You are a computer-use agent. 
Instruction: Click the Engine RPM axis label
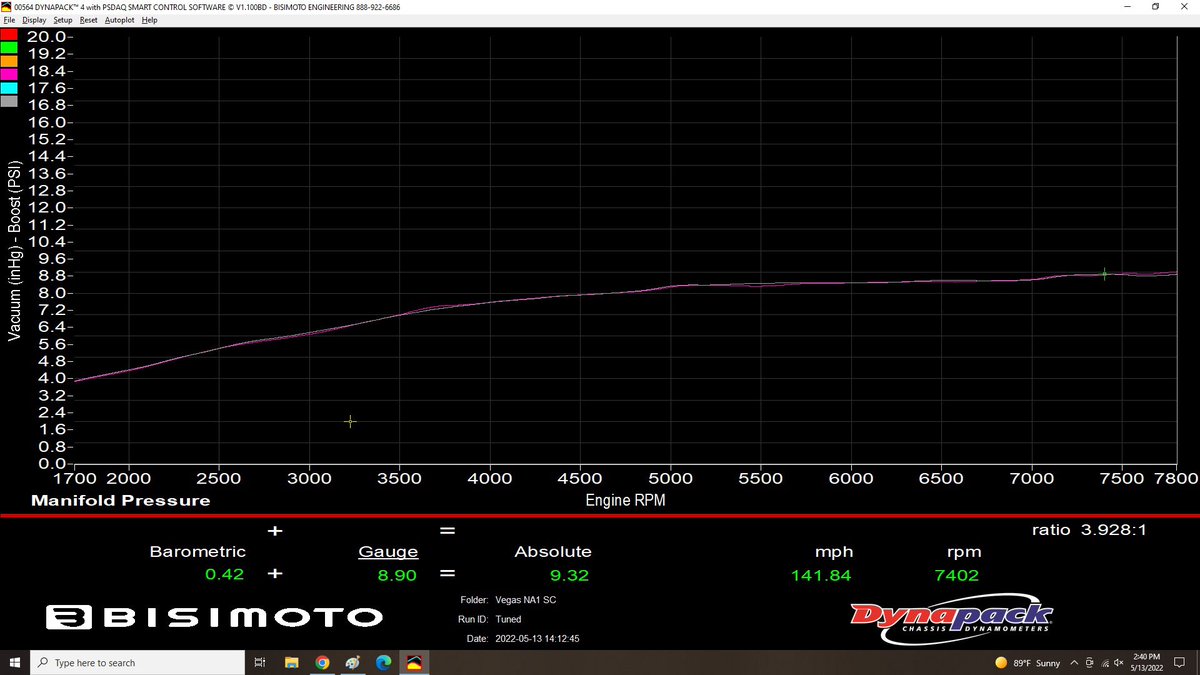625,500
